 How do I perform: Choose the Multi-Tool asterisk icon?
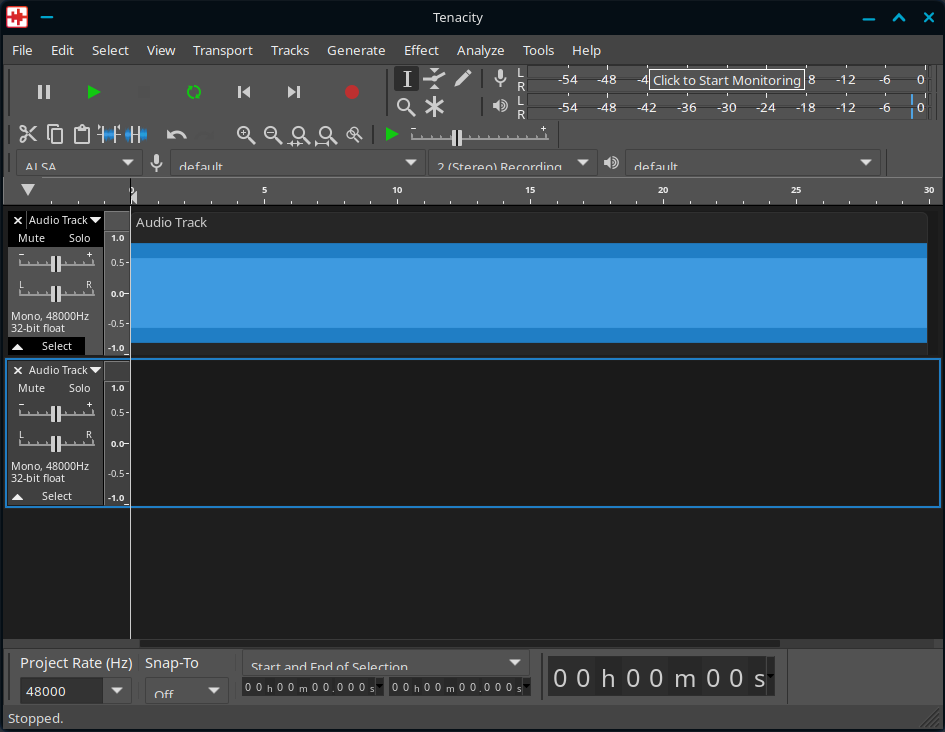(x=434, y=107)
